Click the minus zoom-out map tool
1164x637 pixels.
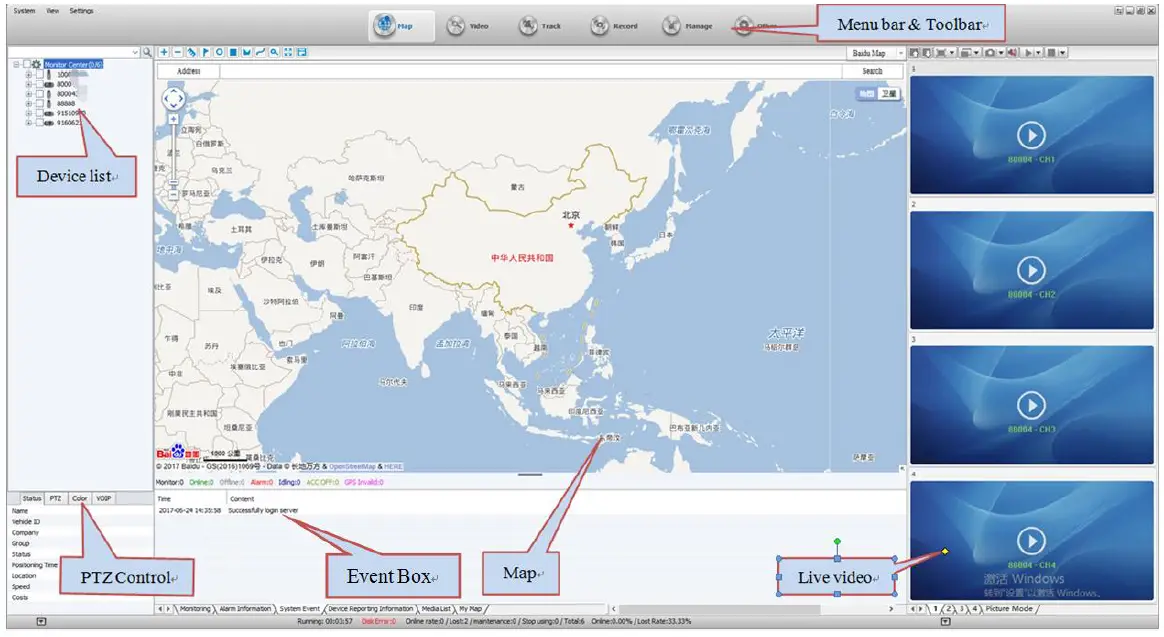click(177, 52)
